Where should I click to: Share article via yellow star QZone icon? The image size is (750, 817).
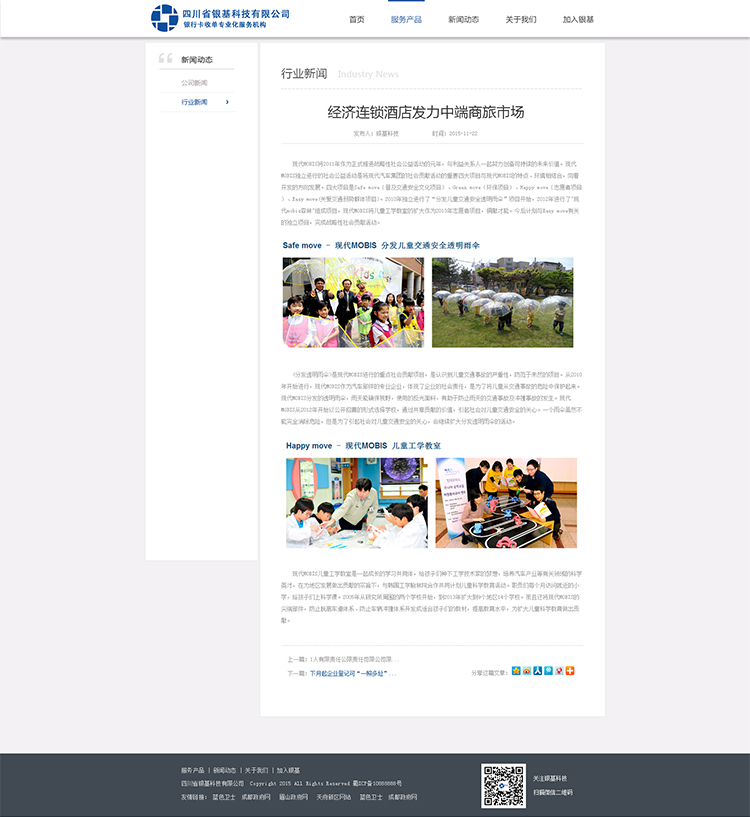click(x=516, y=671)
